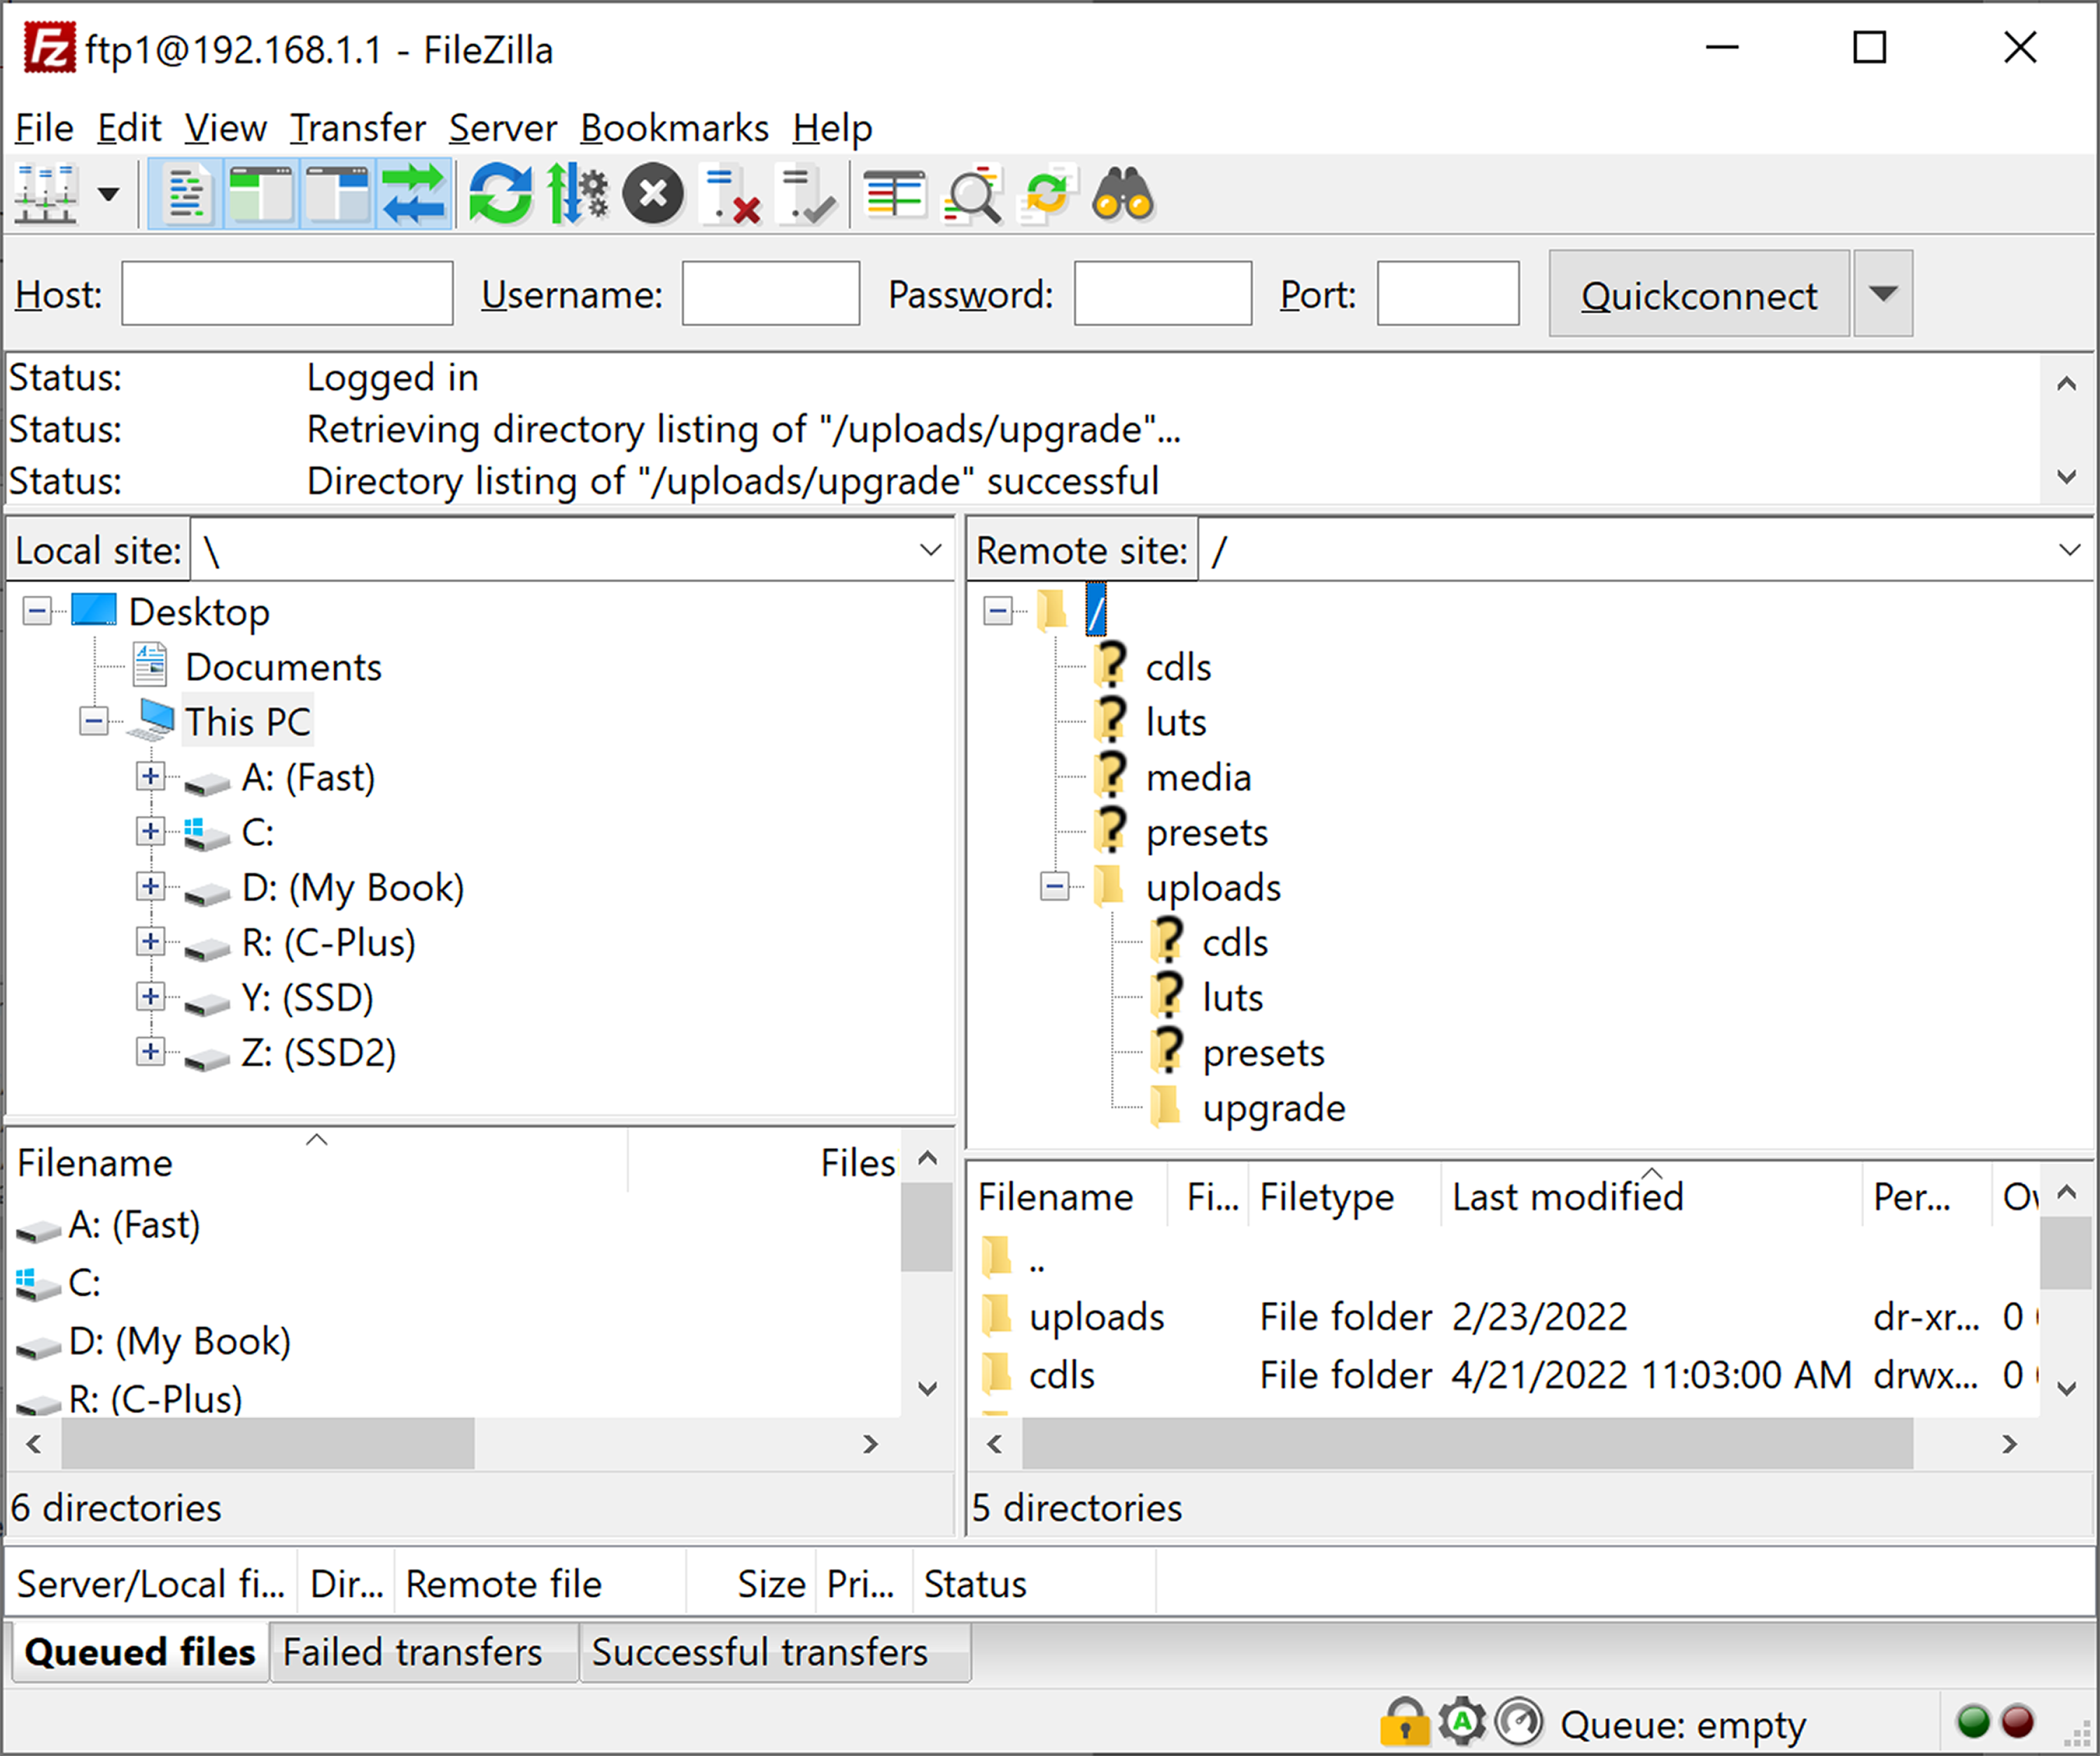Collapse the uploads folder in the remote tree
2100x1756 pixels.
(x=1055, y=887)
